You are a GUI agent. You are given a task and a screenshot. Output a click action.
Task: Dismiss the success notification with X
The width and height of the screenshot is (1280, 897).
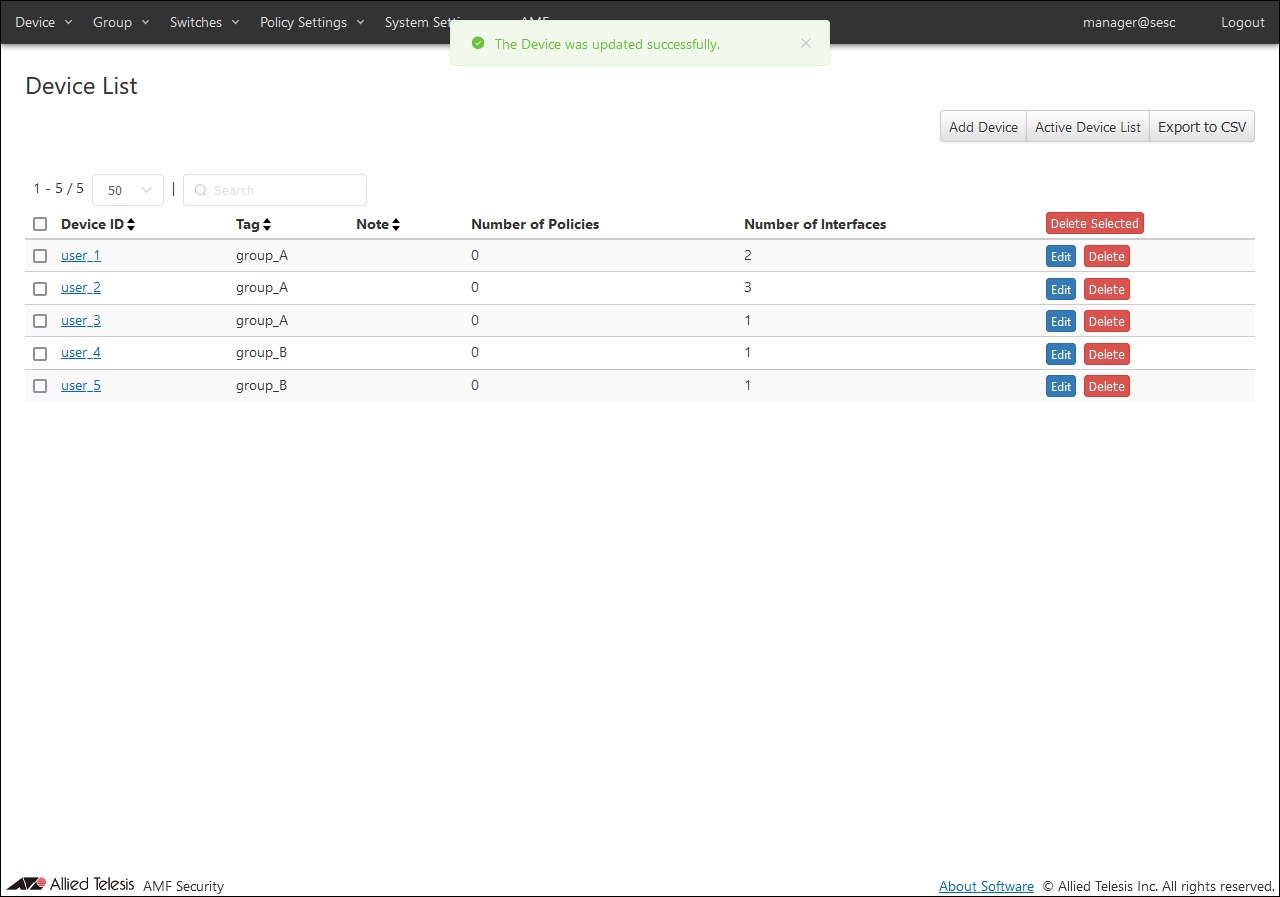tap(806, 43)
